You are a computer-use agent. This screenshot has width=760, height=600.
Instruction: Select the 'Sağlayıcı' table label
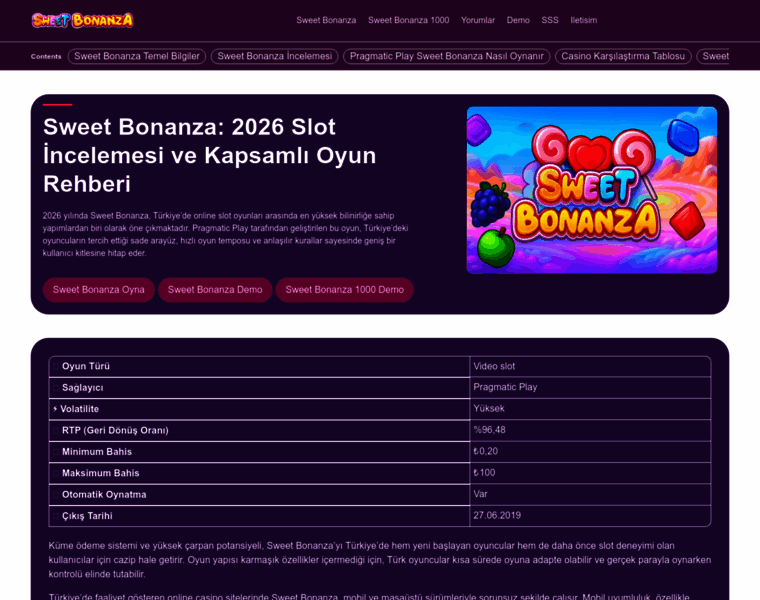pyautogui.click(x=82, y=388)
